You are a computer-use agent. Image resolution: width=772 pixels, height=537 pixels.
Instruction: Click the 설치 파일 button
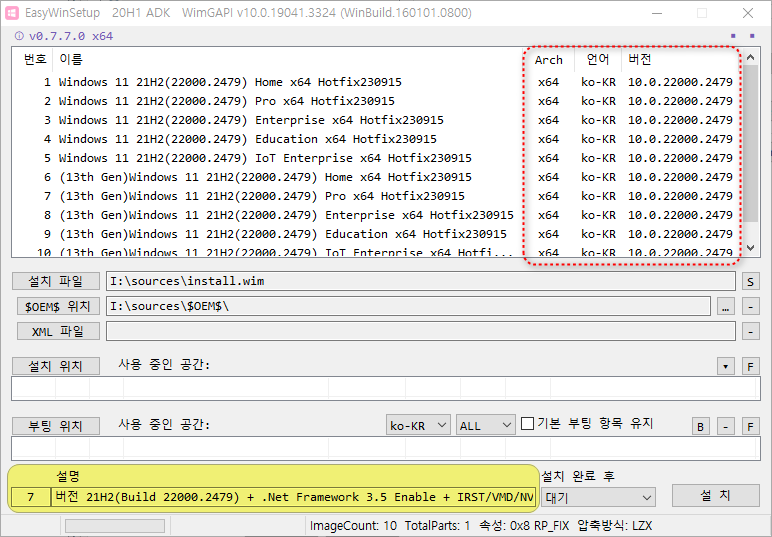point(56,282)
